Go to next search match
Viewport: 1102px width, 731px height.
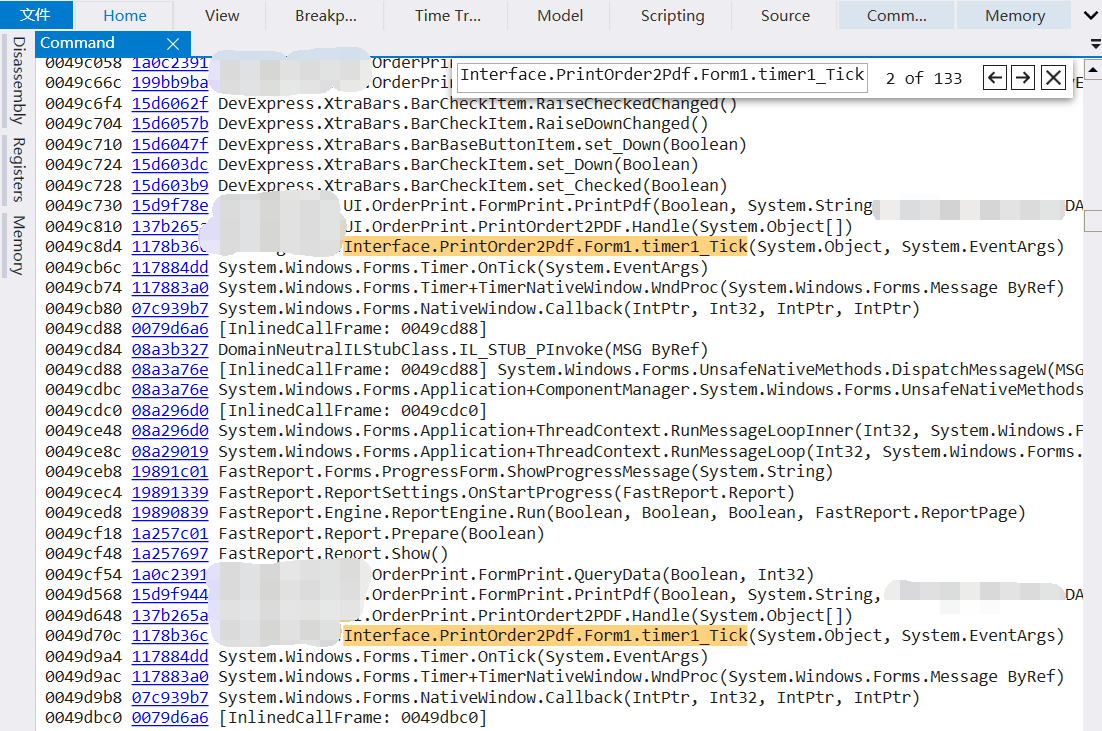pos(1023,77)
